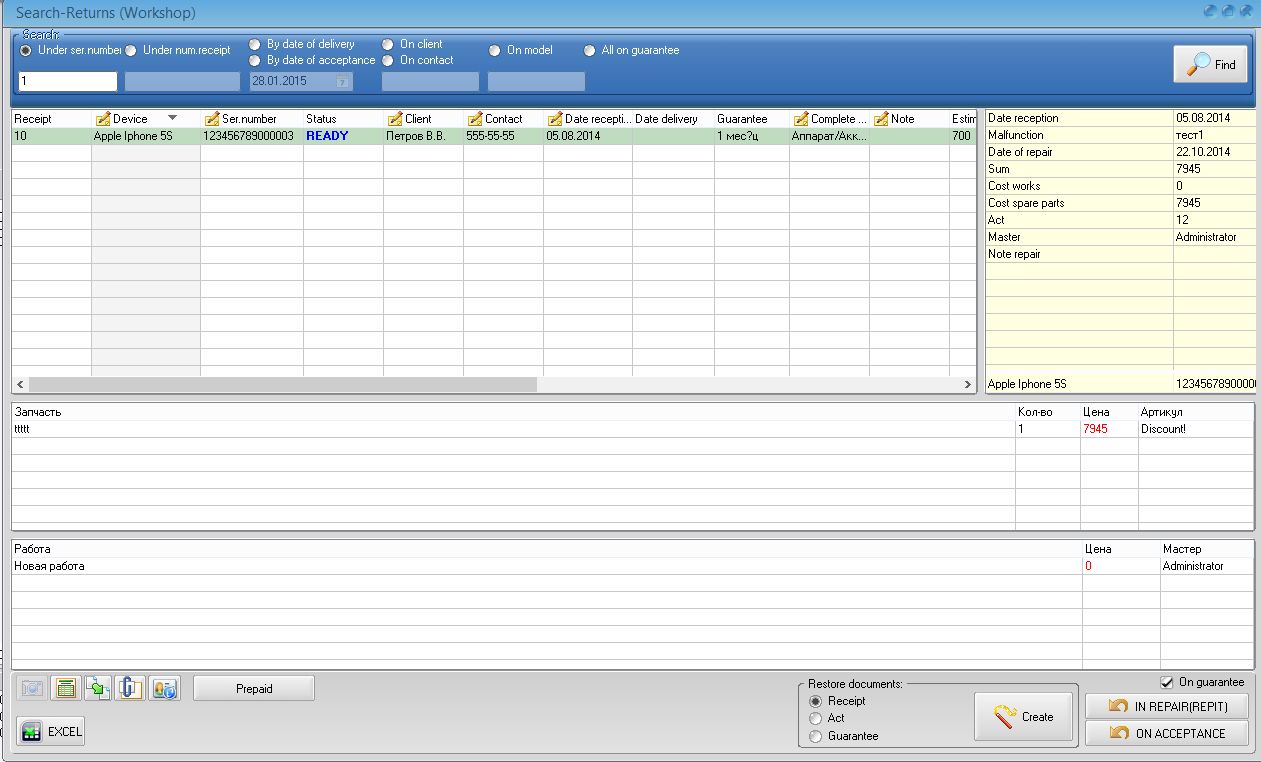Export the results with the EXCEL button
Image resolution: width=1261 pixels, height=762 pixels.
51,731
